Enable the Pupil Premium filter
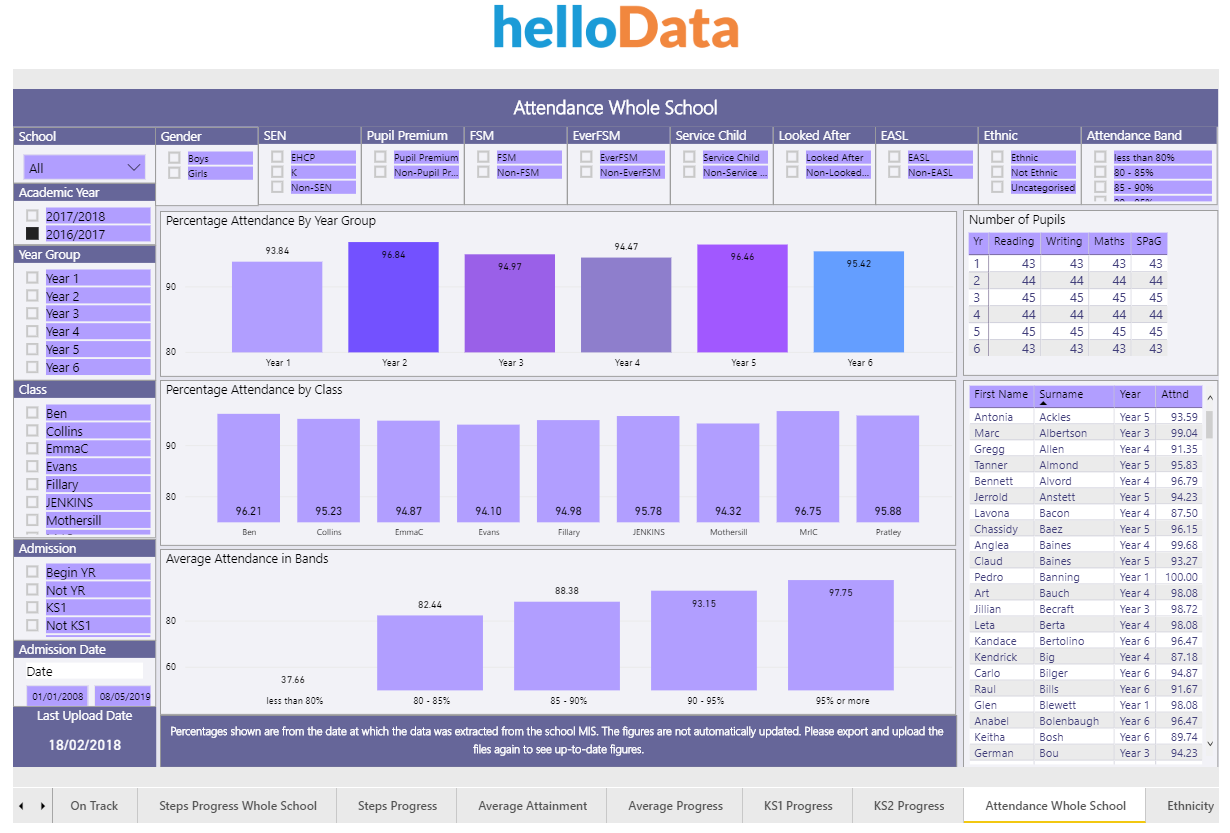Image resolution: width=1230 pixels, height=833 pixels. click(380, 156)
